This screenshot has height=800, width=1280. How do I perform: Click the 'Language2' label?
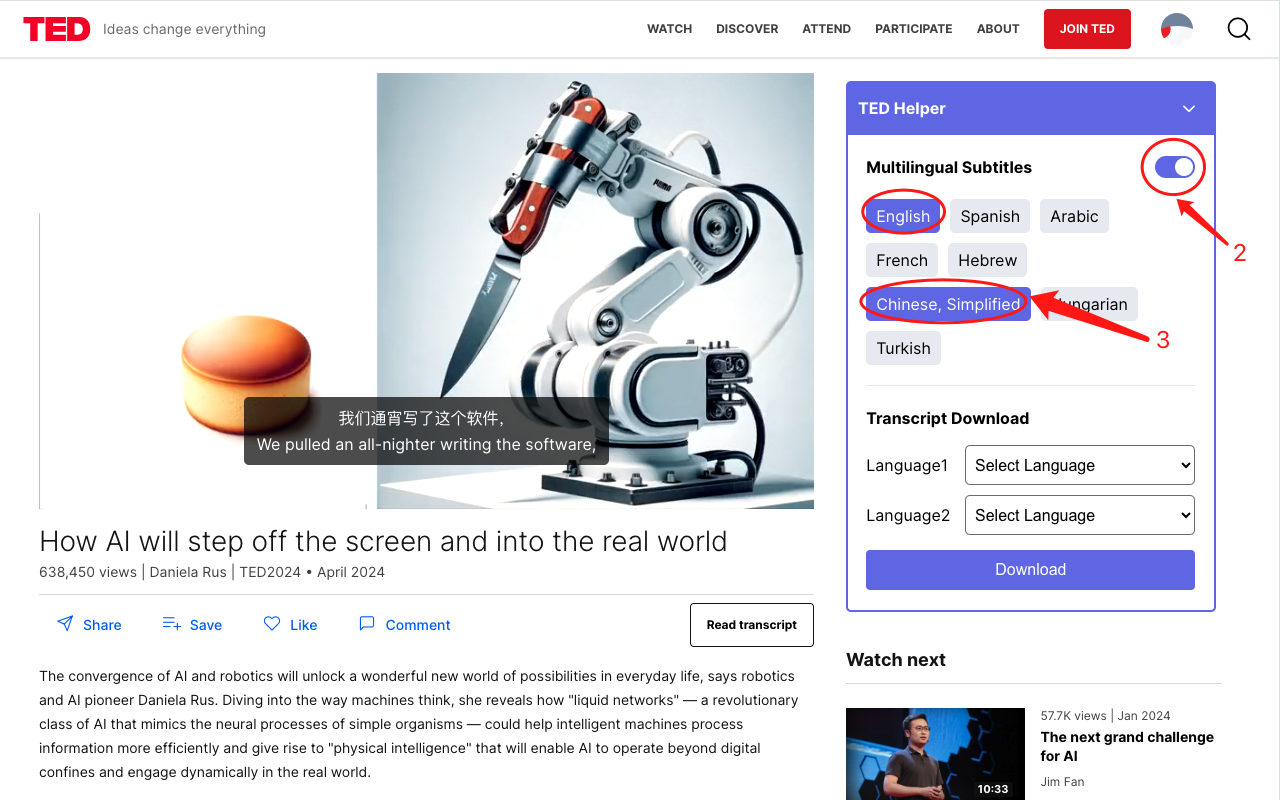908,515
